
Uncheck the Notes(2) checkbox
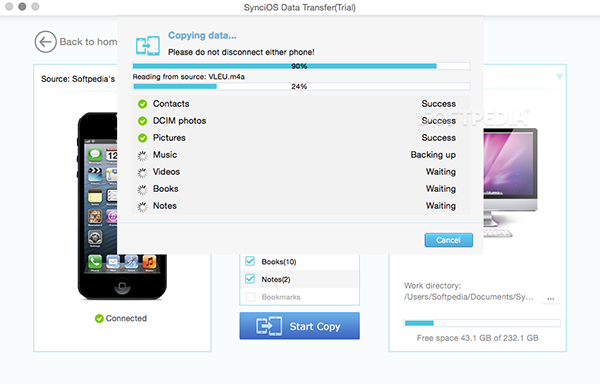250,279
